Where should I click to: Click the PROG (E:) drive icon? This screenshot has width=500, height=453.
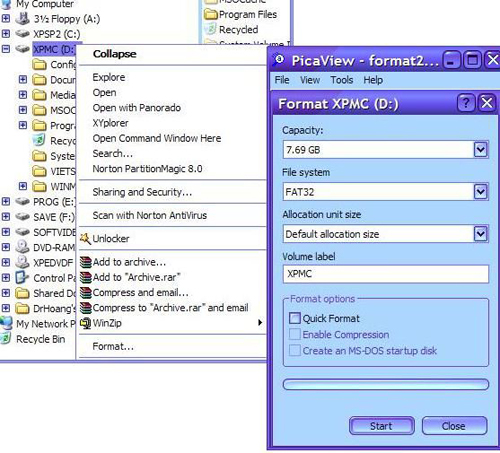pos(23,201)
